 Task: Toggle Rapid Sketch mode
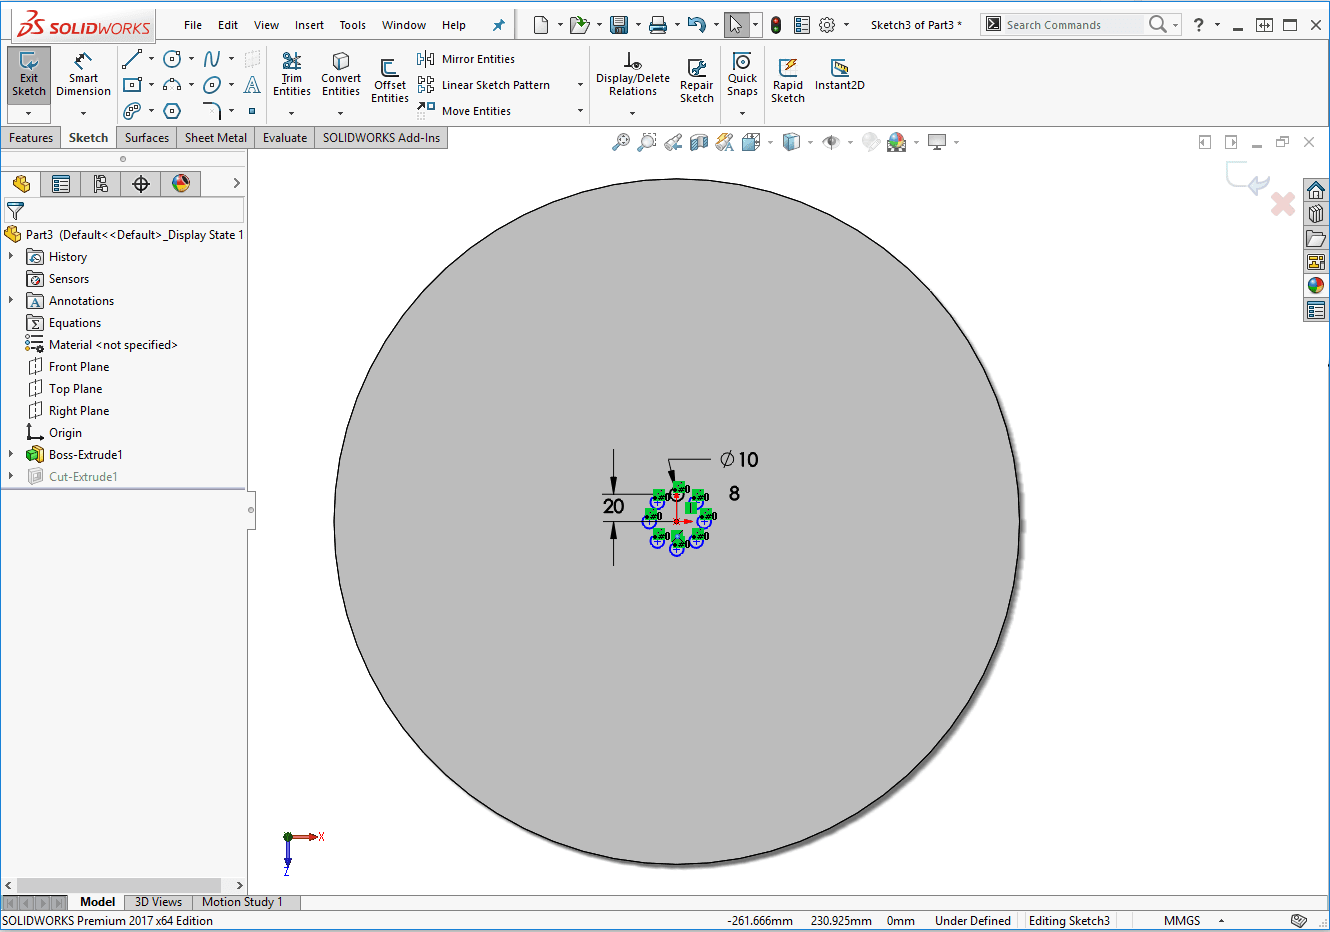click(x=787, y=80)
